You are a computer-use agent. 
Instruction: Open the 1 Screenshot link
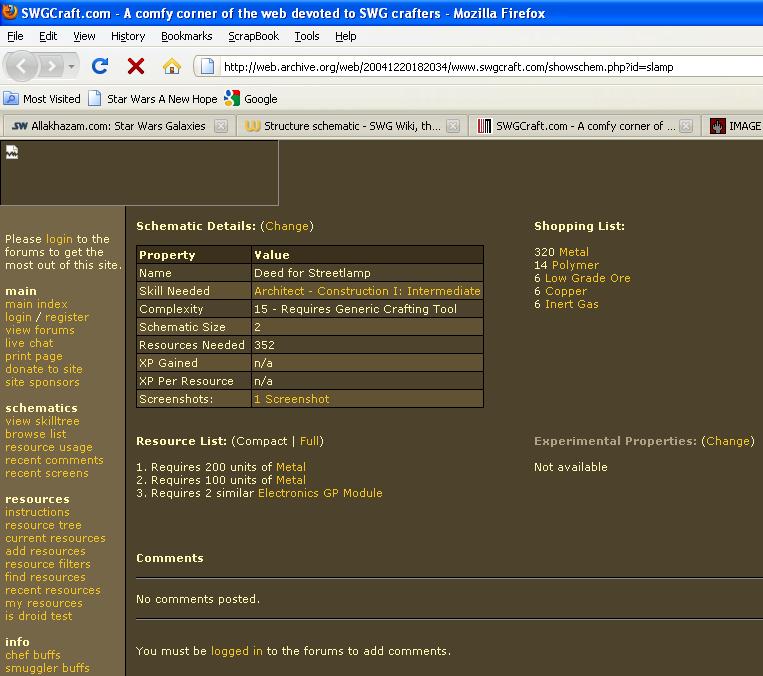click(x=291, y=399)
